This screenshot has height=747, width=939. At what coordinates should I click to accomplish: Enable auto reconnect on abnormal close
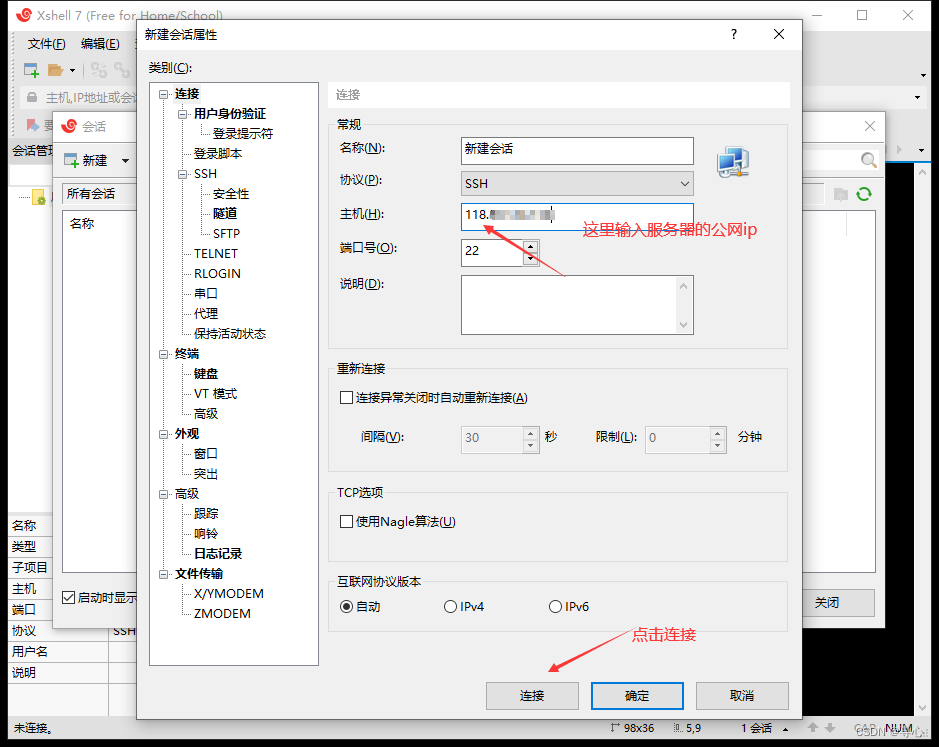pyautogui.click(x=346, y=397)
